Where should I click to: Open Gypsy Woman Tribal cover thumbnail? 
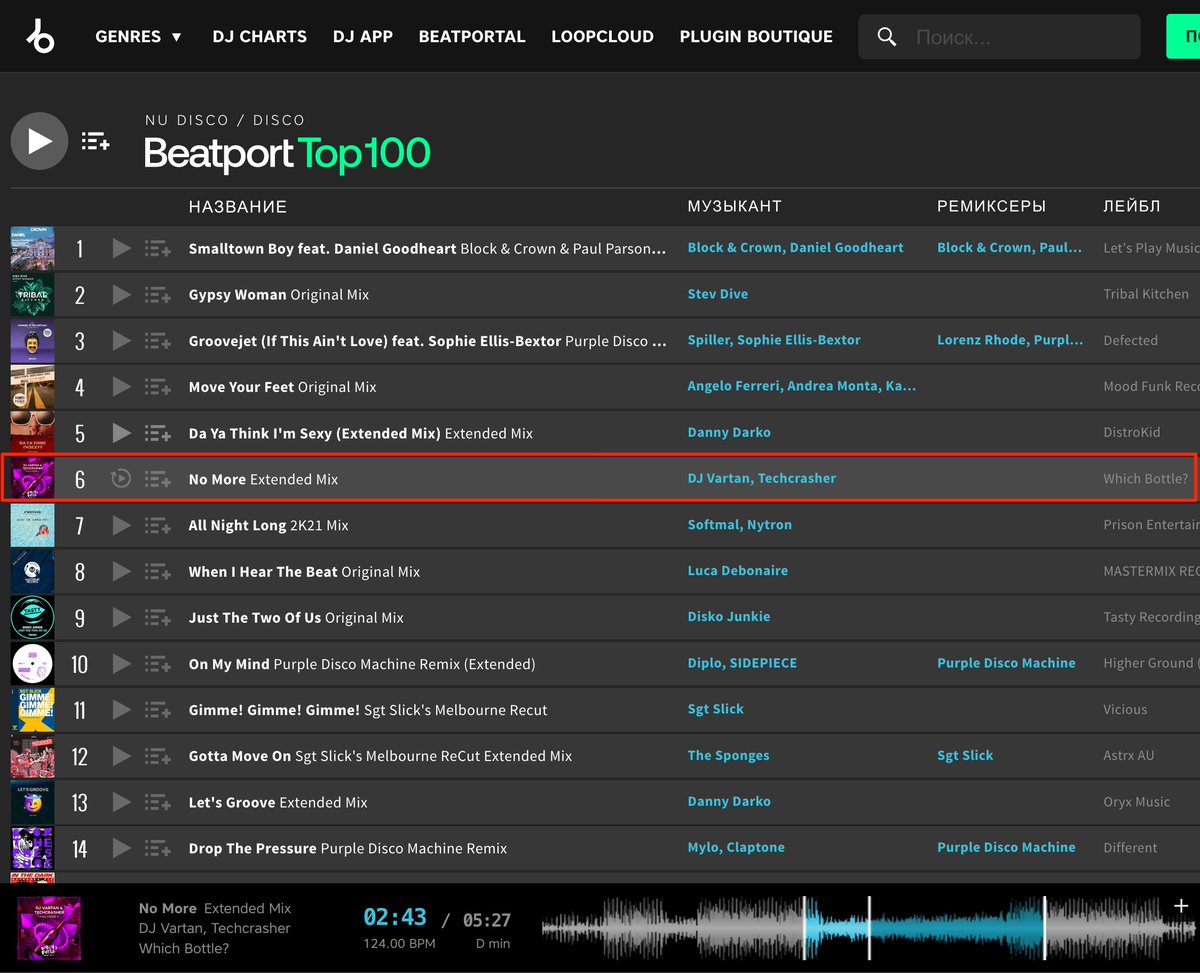32,294
